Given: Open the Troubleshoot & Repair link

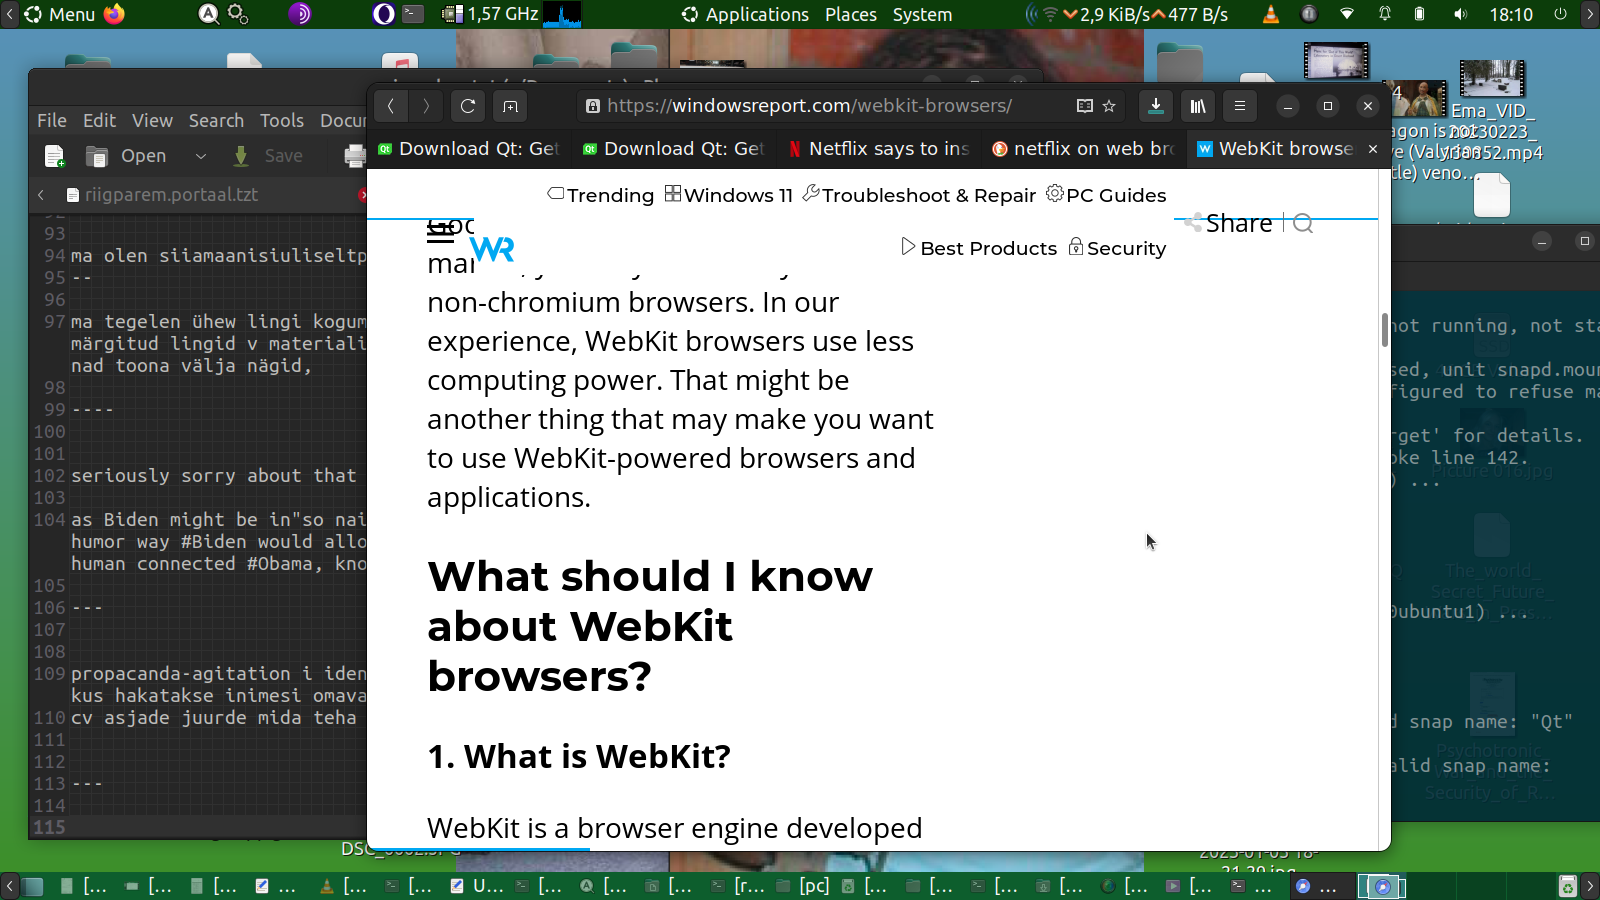Looking at the screenshot, I should 920,195.
